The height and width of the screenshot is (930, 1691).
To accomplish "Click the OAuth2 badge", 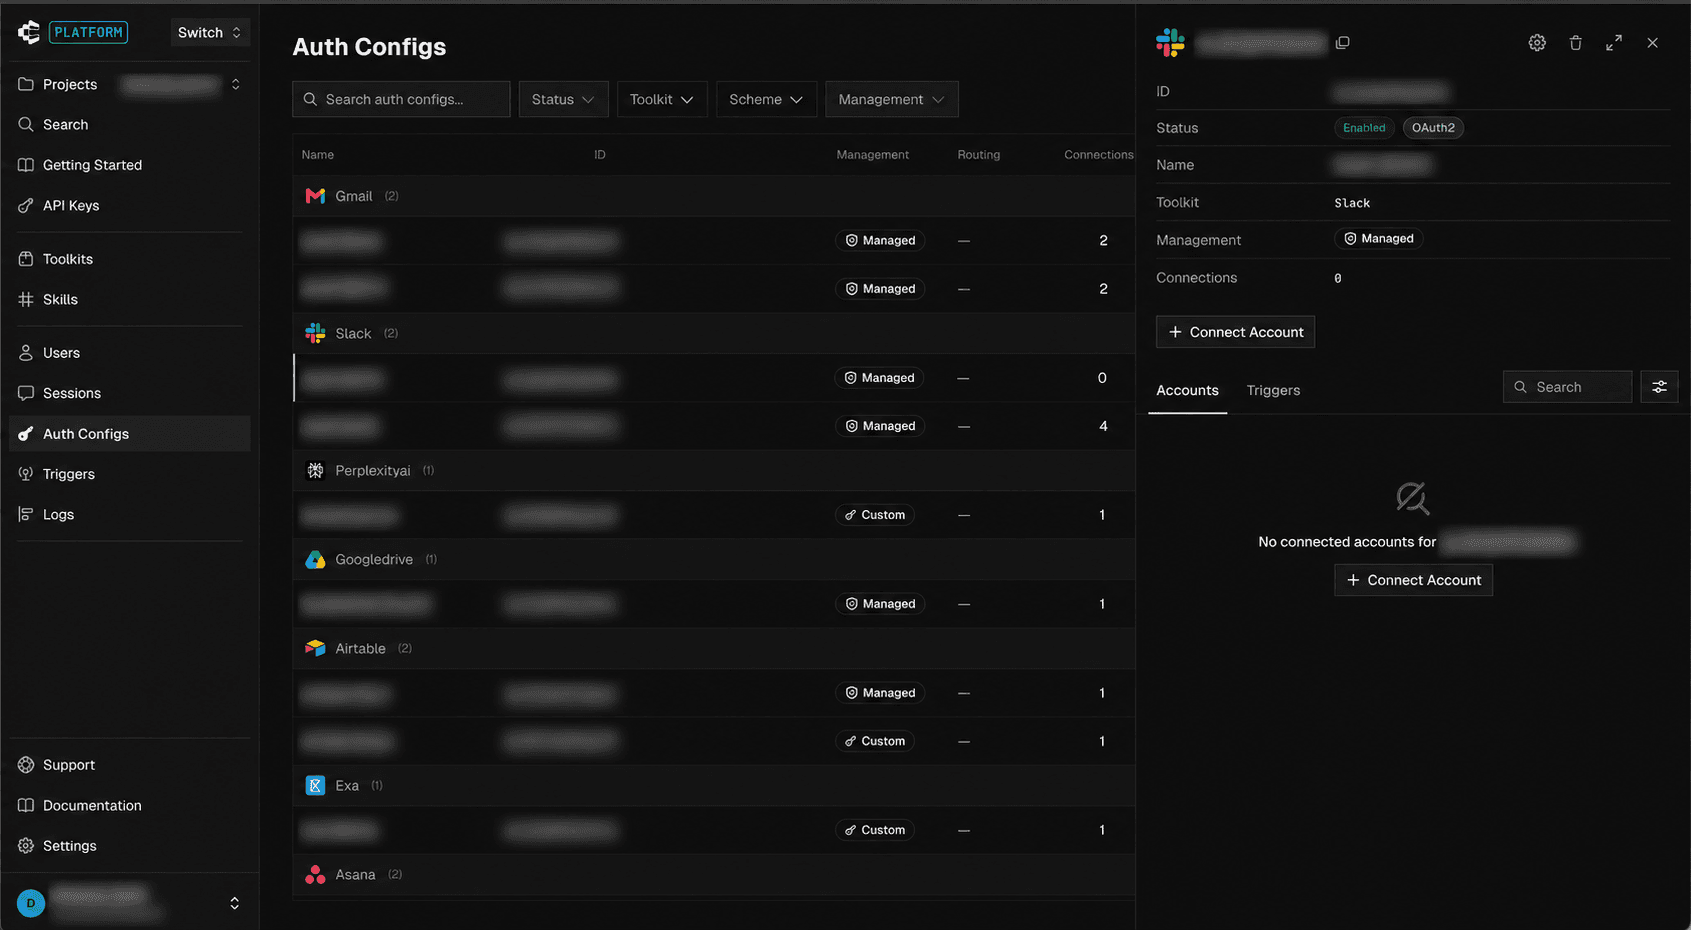I will coord(1433,128).
